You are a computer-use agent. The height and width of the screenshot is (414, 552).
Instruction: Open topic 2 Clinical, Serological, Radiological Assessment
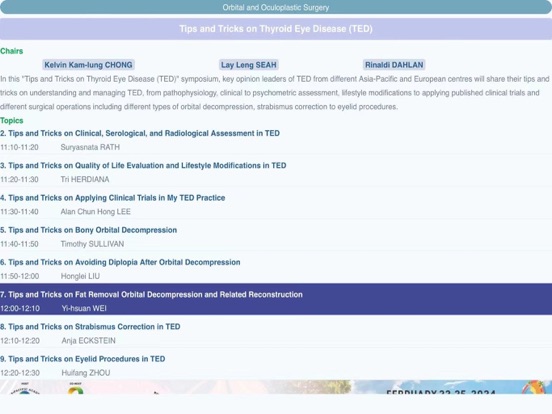tap(140, 133)
